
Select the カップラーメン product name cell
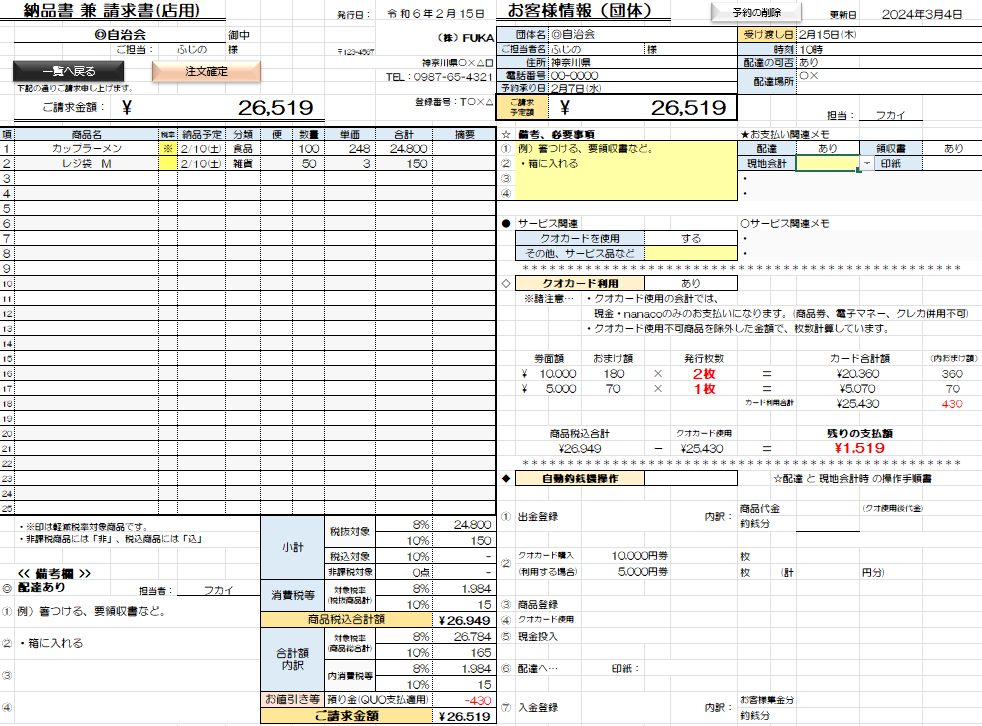[x=87, y=148]
